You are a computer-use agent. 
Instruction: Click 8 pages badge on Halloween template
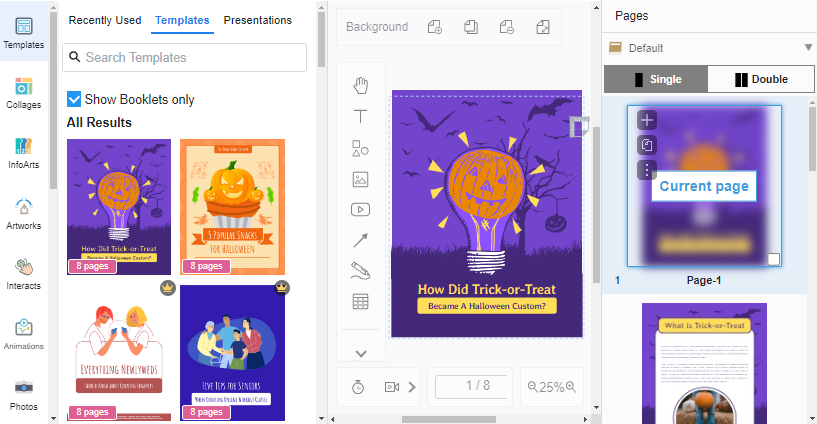[92, 266]
